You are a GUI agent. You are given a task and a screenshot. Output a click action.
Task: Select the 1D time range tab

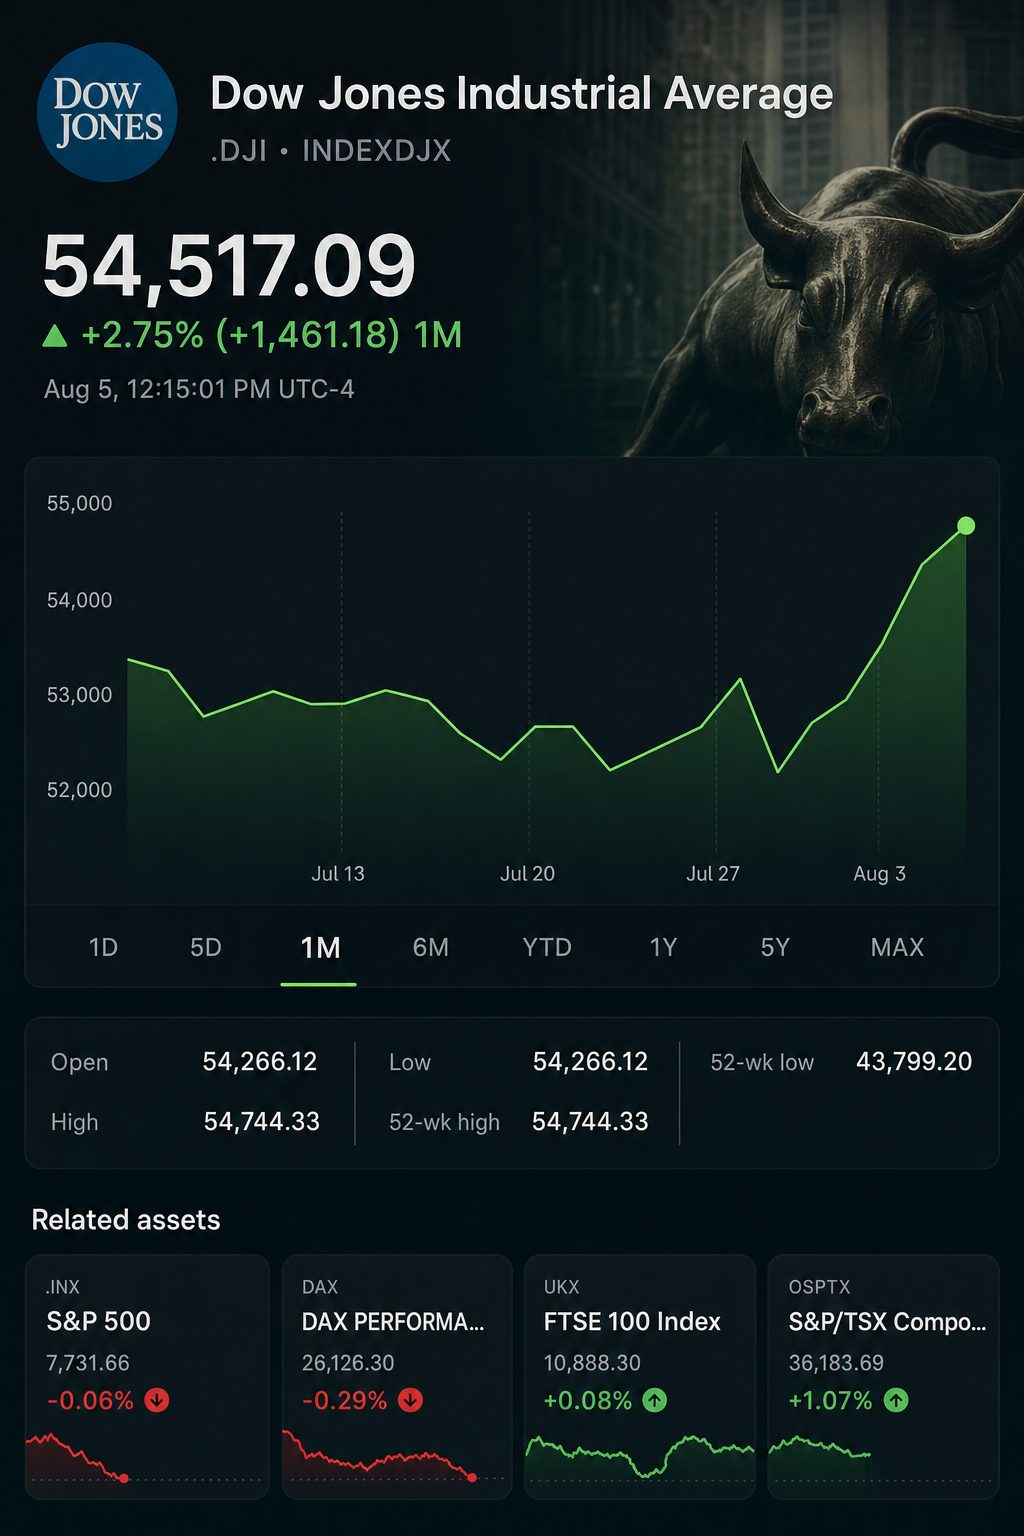(x=103, y=947)
